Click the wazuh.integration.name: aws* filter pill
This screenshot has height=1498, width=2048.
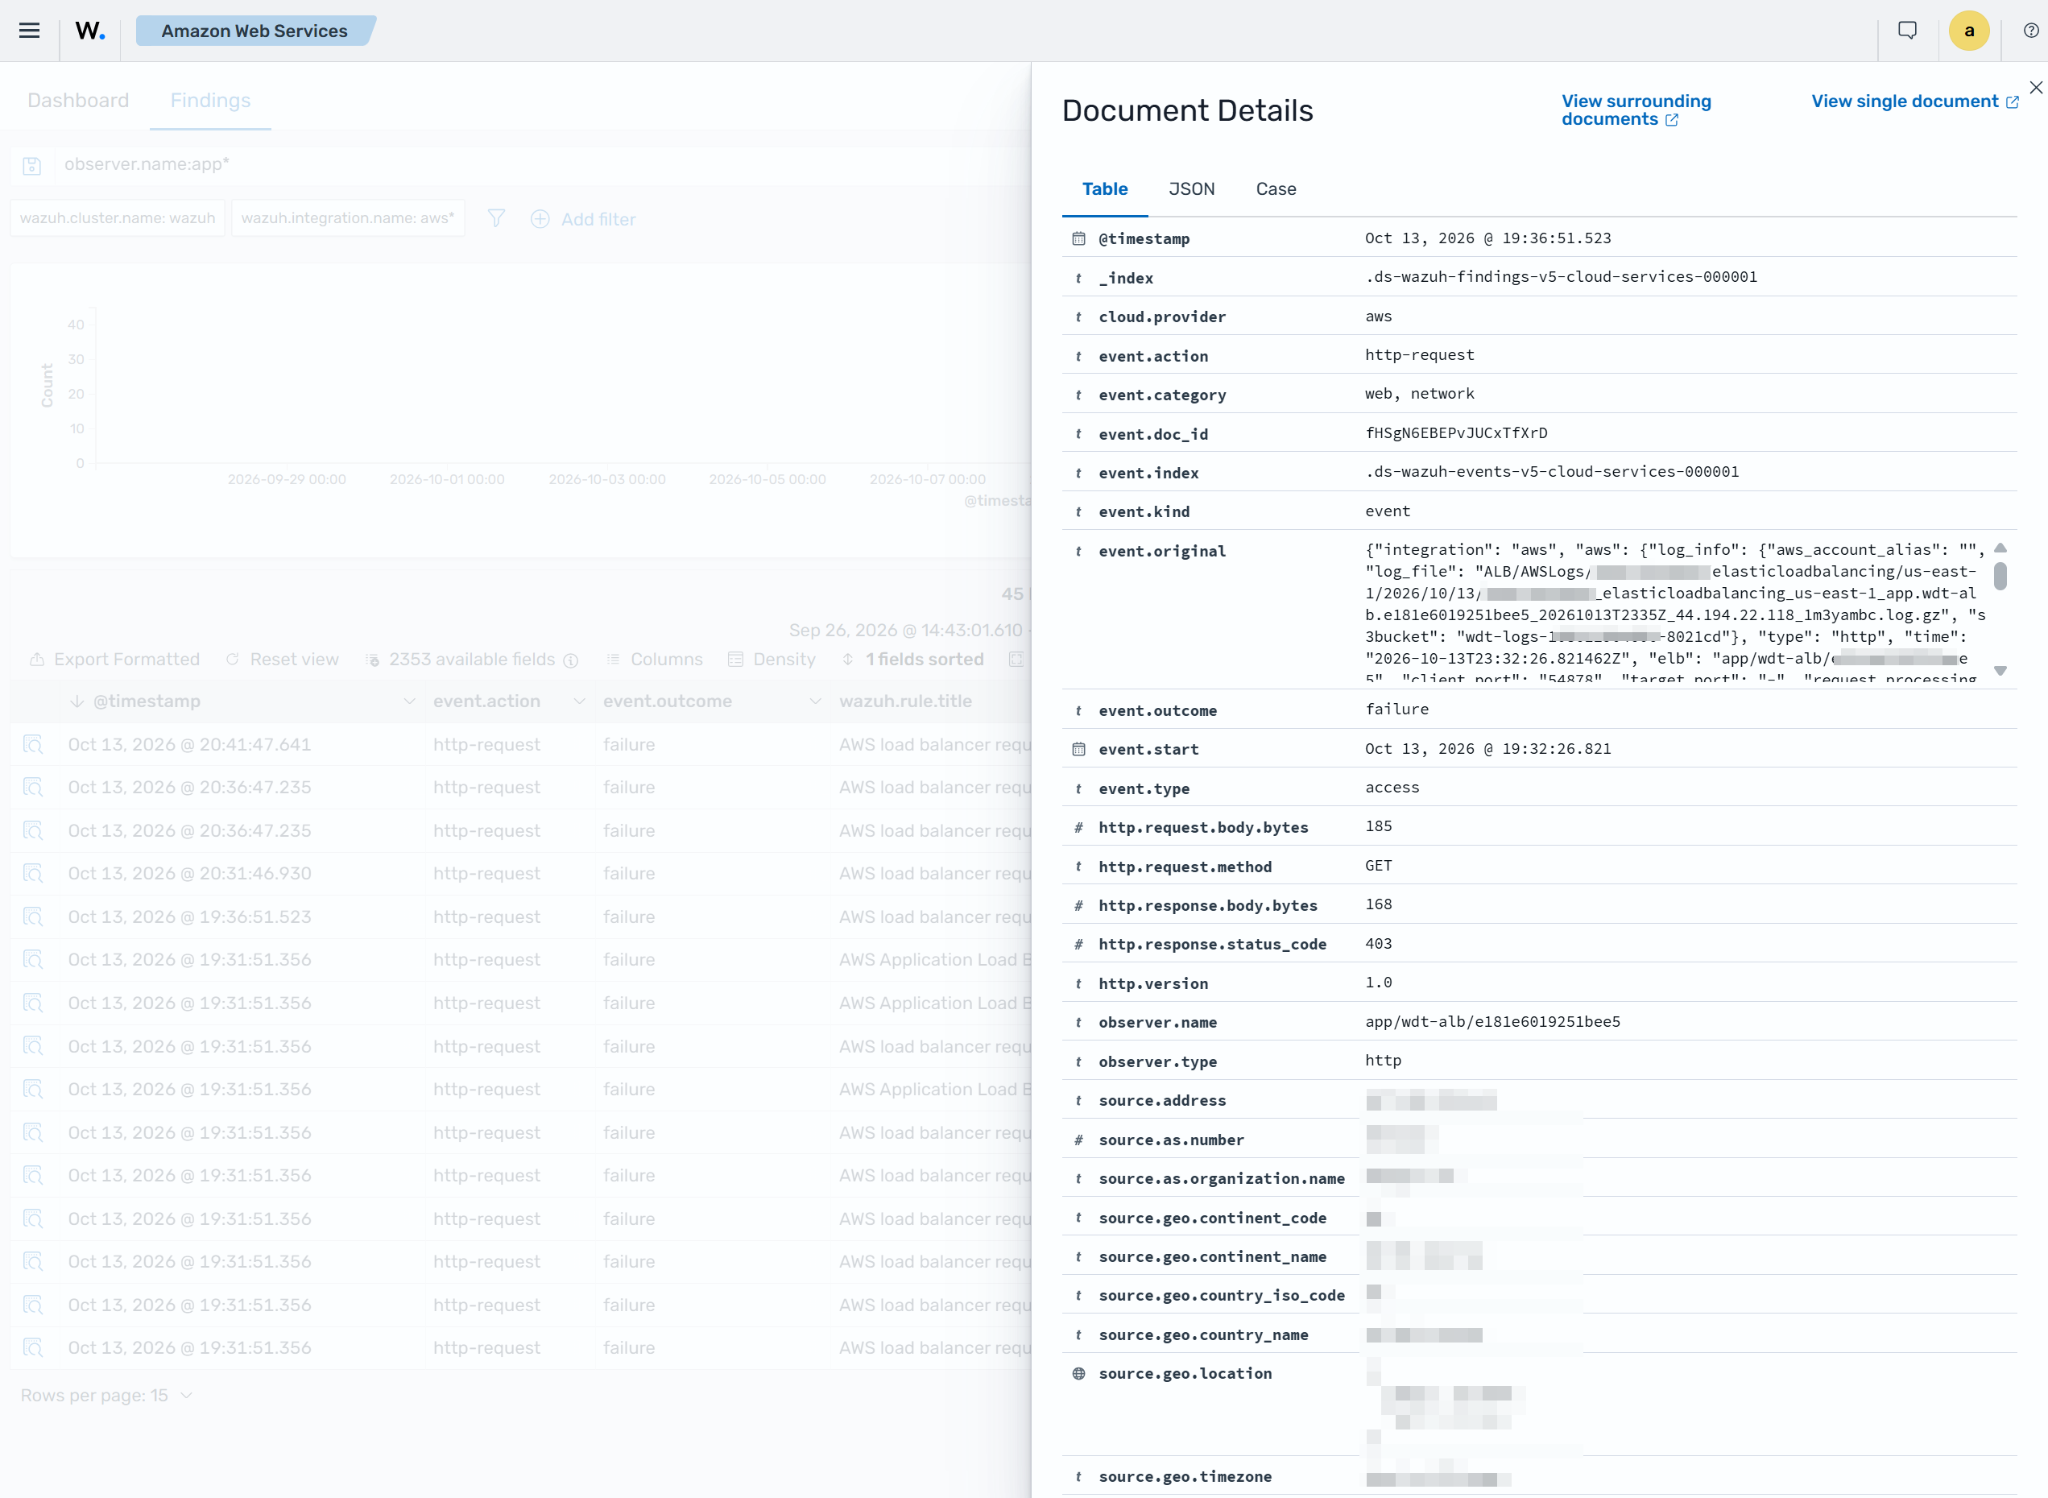[x=347, y=218]
